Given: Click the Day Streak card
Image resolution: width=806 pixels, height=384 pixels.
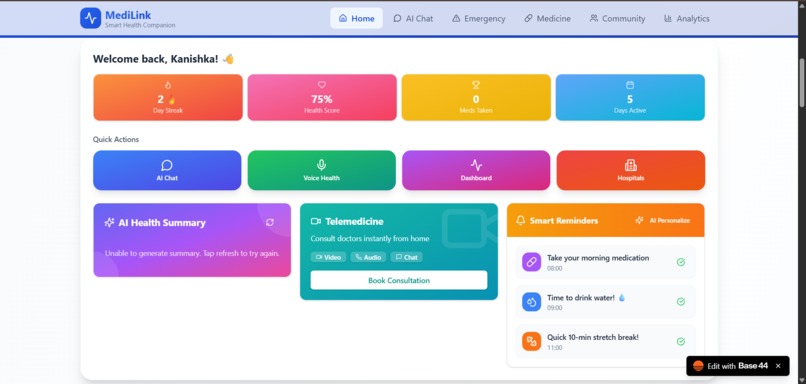Looking at the screenshot, I should click(168, 98).
